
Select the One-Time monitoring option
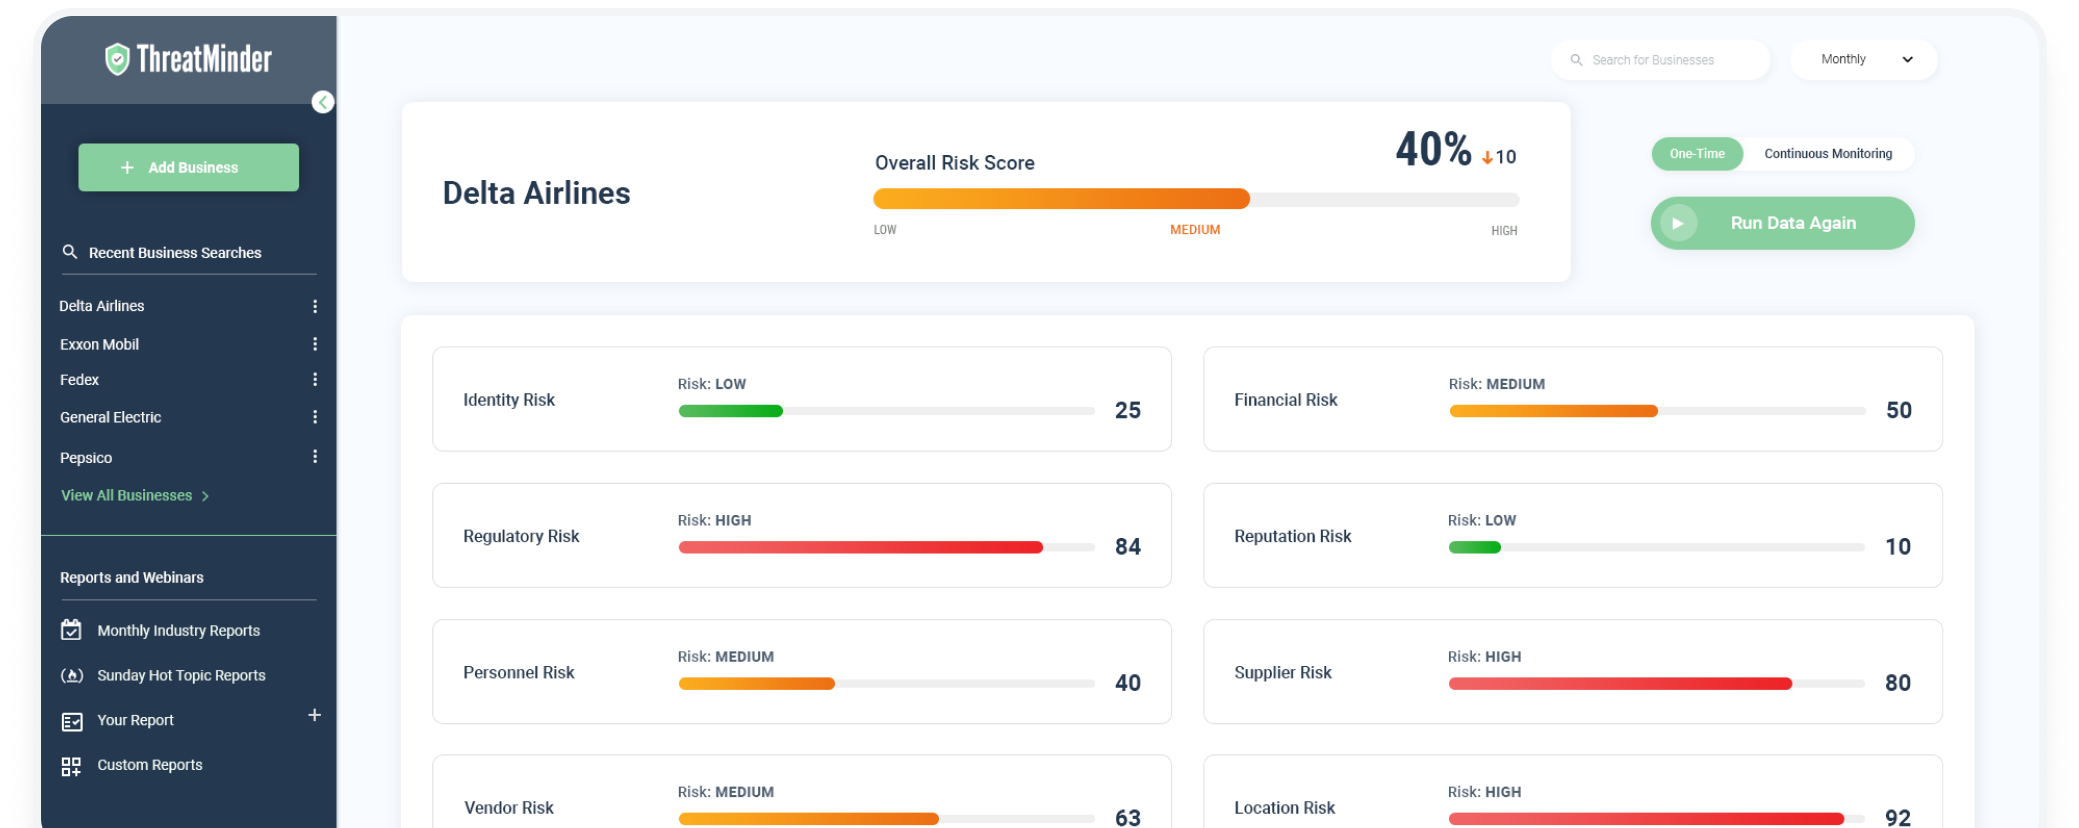[1696, 154]
